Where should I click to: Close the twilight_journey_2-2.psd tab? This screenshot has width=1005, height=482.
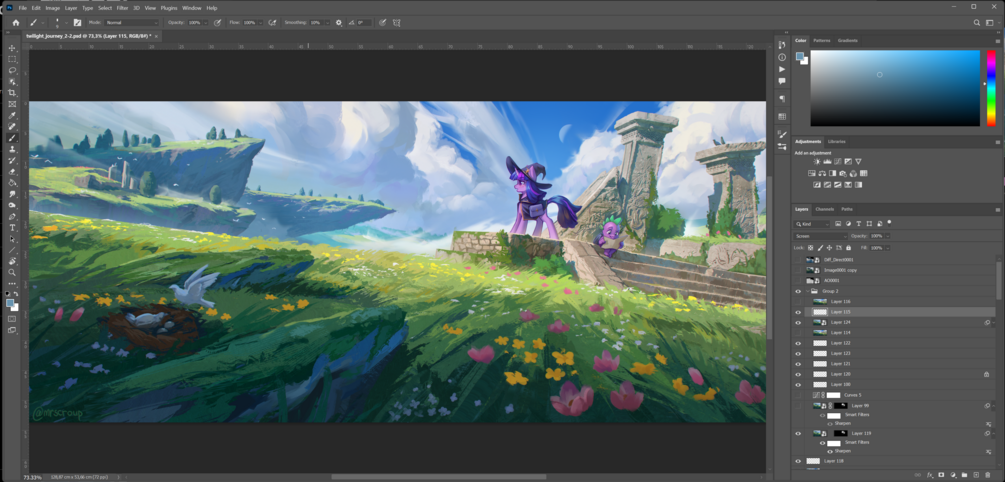point(156,37)
